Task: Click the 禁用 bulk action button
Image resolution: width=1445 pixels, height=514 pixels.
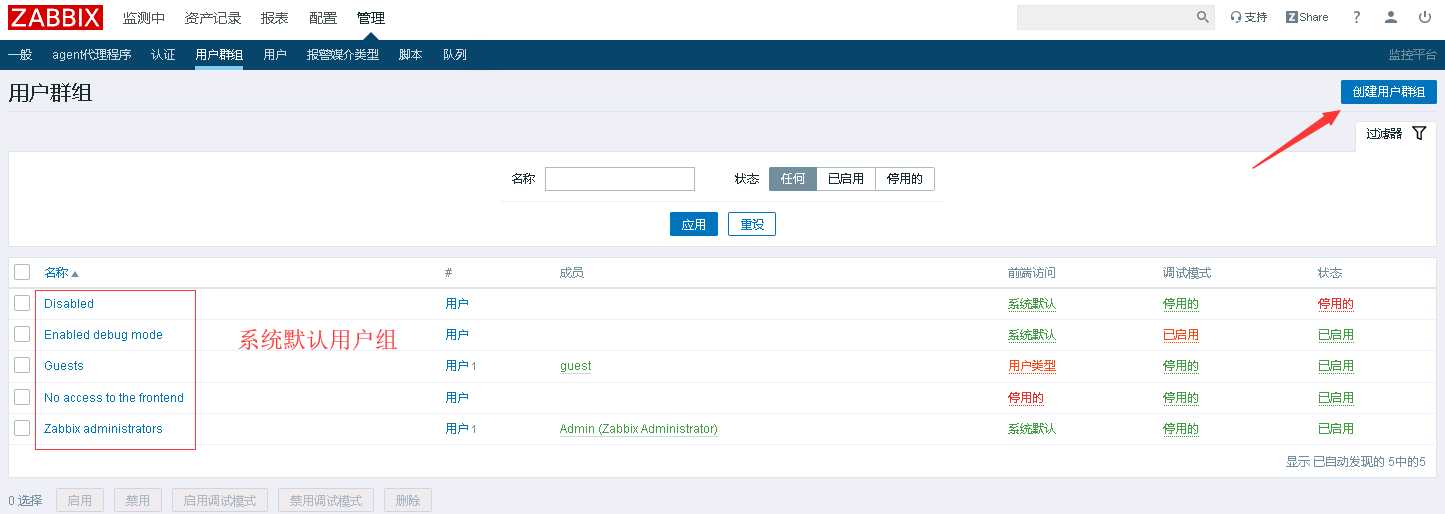Action: (x=138, y=500)
